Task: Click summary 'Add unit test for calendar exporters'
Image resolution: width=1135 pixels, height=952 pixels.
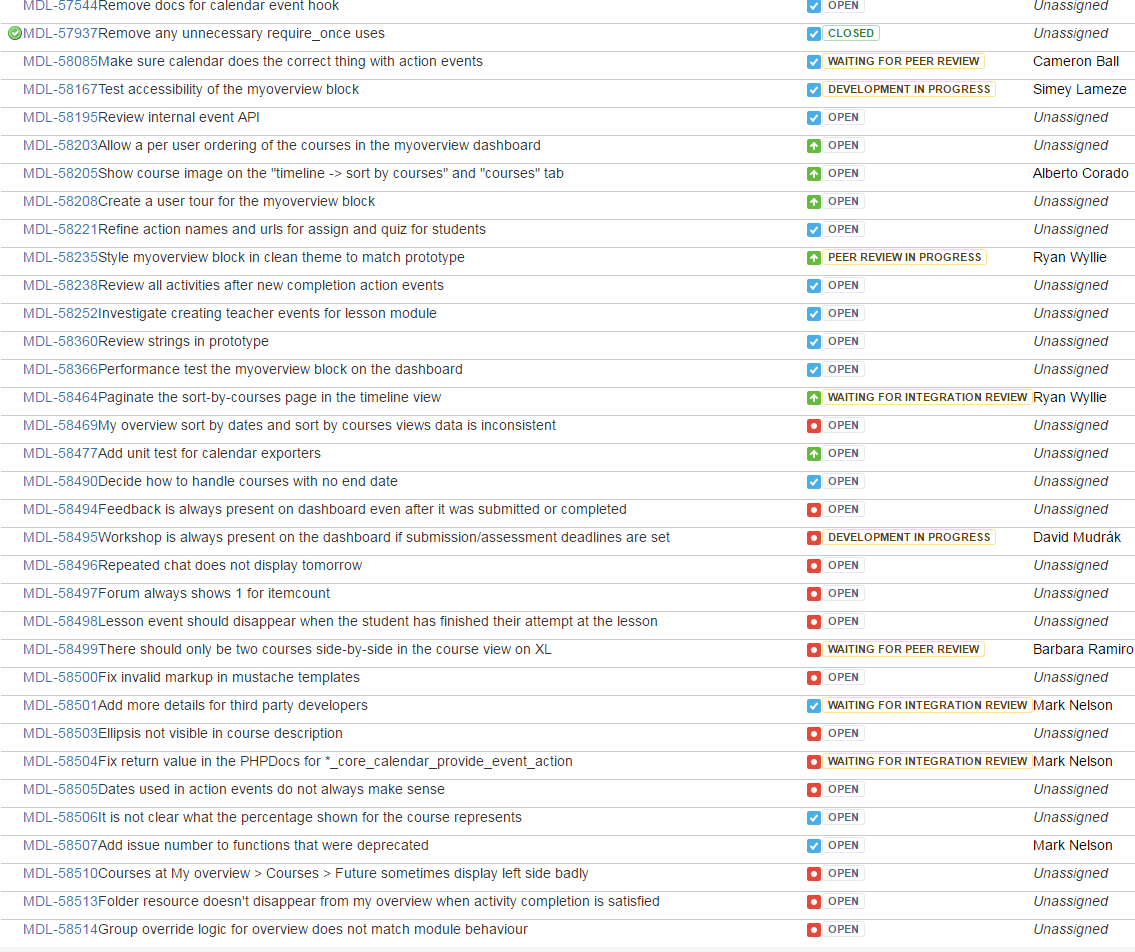Action: pyautogui.click(x=209, y=453)
